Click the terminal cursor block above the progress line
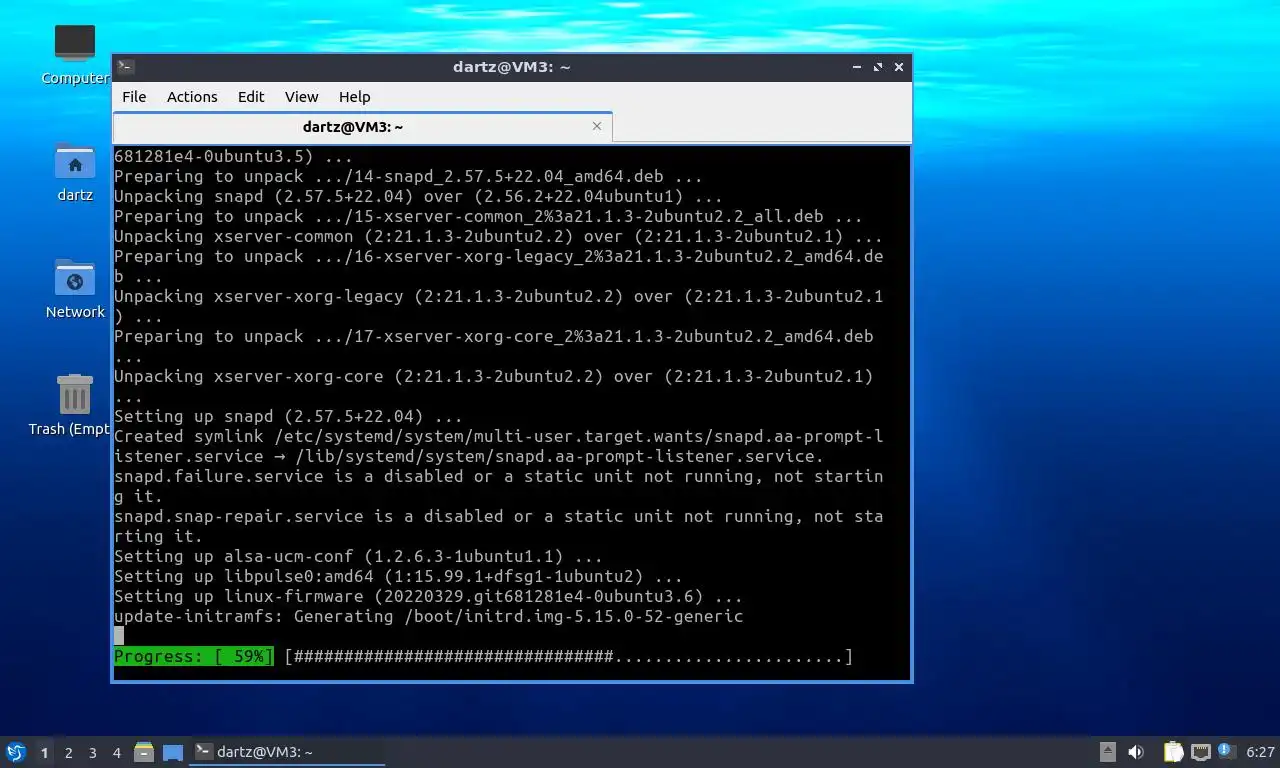This screenshot has width=1280, height=768. coord(119,636)
